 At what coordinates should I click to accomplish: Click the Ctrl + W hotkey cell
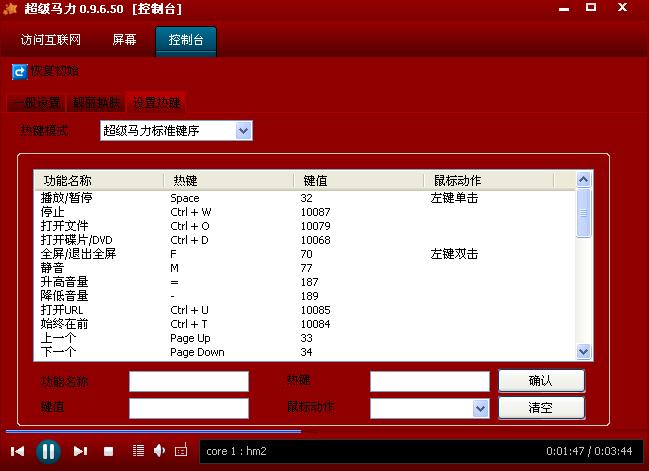tap(190, 212)
